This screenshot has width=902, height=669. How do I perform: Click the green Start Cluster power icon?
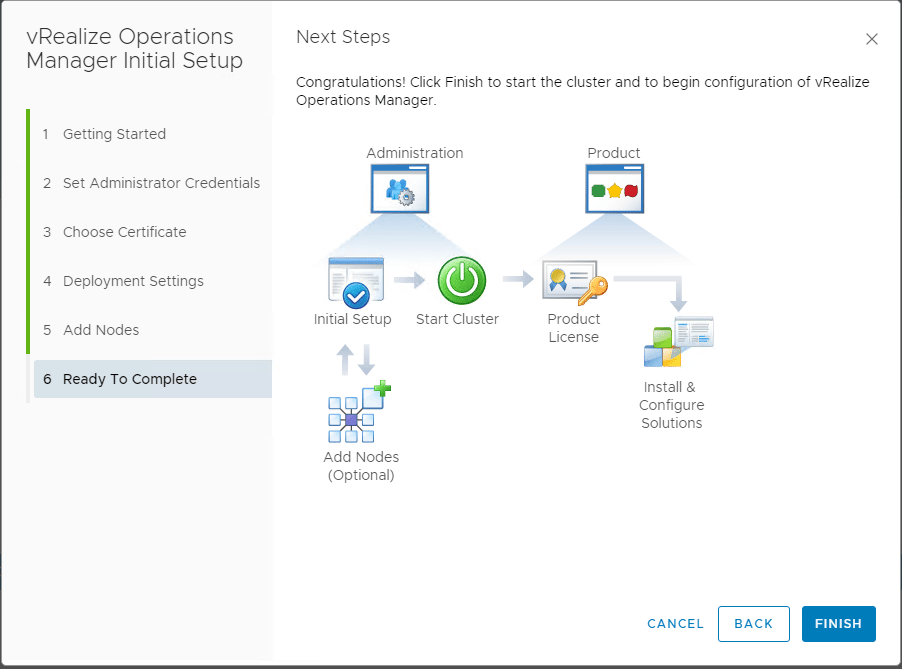[462, 281]
